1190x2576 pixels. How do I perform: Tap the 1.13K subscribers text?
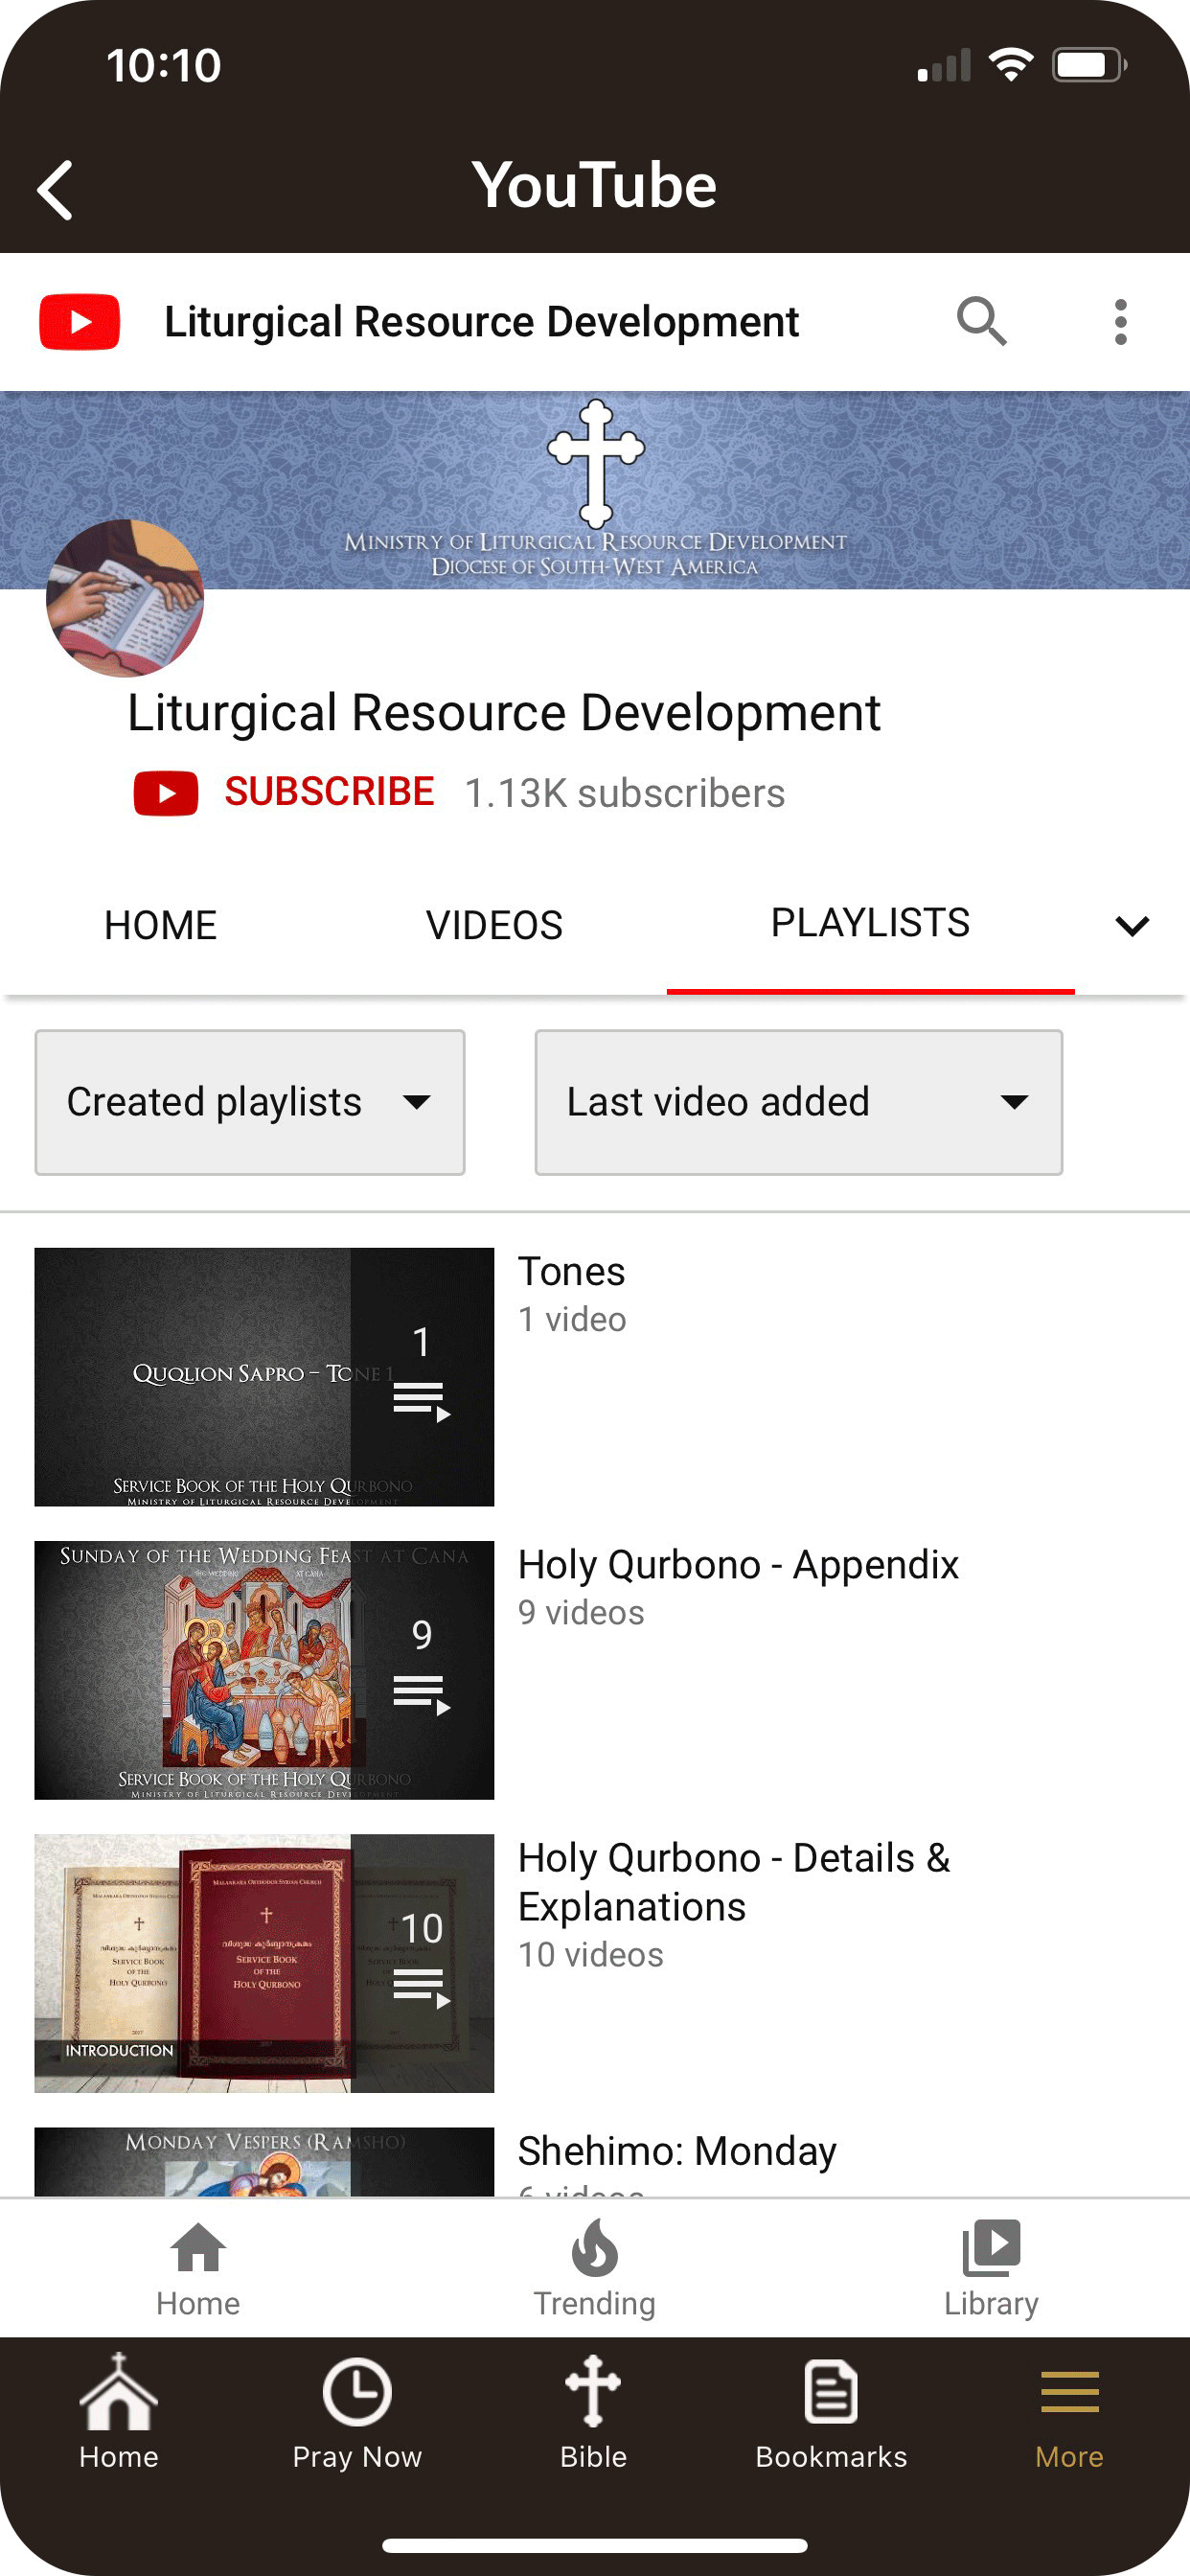[x=625, y=793]
